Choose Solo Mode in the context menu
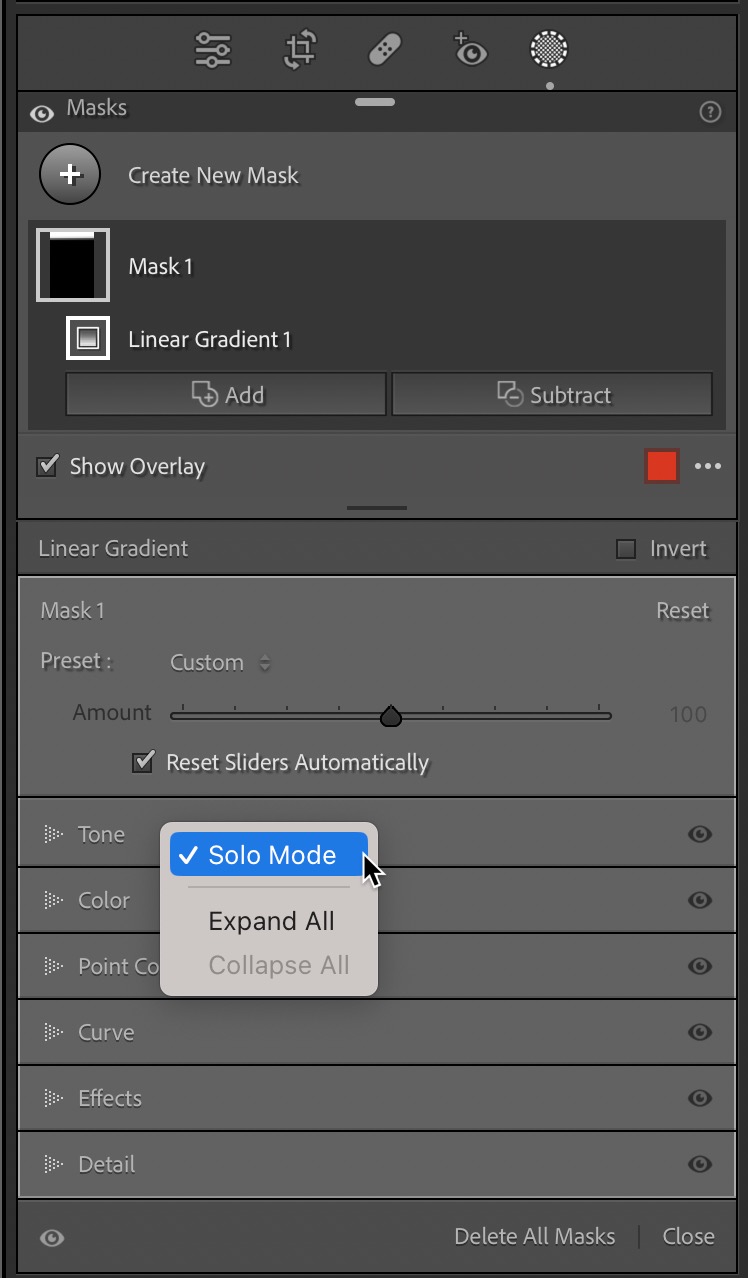748x1278 pixels. [270, 855]
